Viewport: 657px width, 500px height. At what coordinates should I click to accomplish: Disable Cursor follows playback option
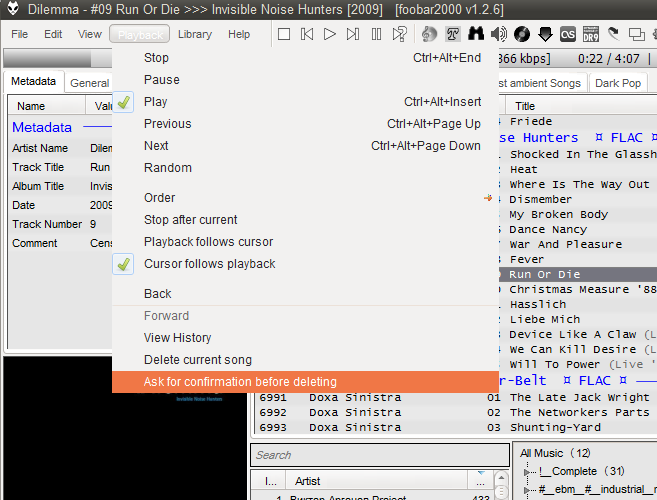coord(209,264)
